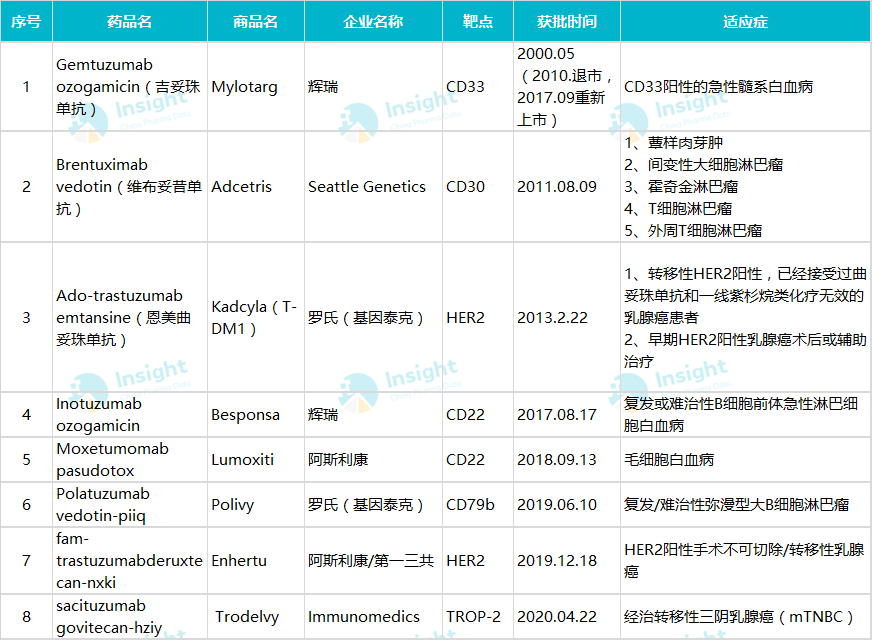Screen dimensions: 872x640
Task: Click the 靶点 column header
Action: [478, 21]
